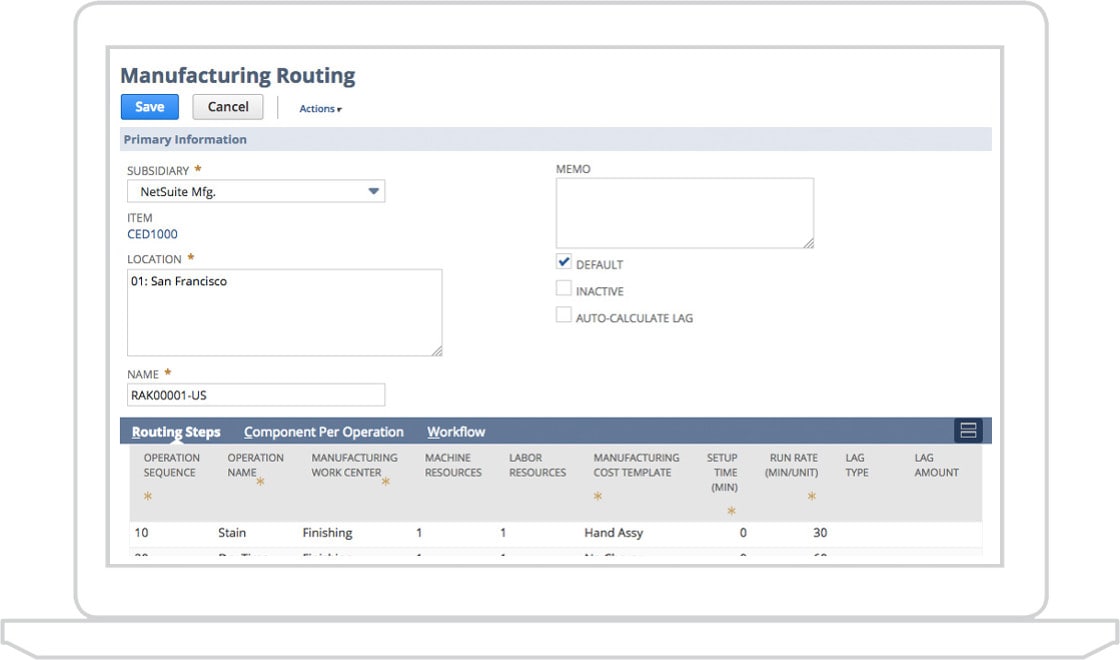Image resolution: width=1120 pixels, height=660 pixels.
Task: Click the Operation Name column header
Action: click(x=255, y=465)
